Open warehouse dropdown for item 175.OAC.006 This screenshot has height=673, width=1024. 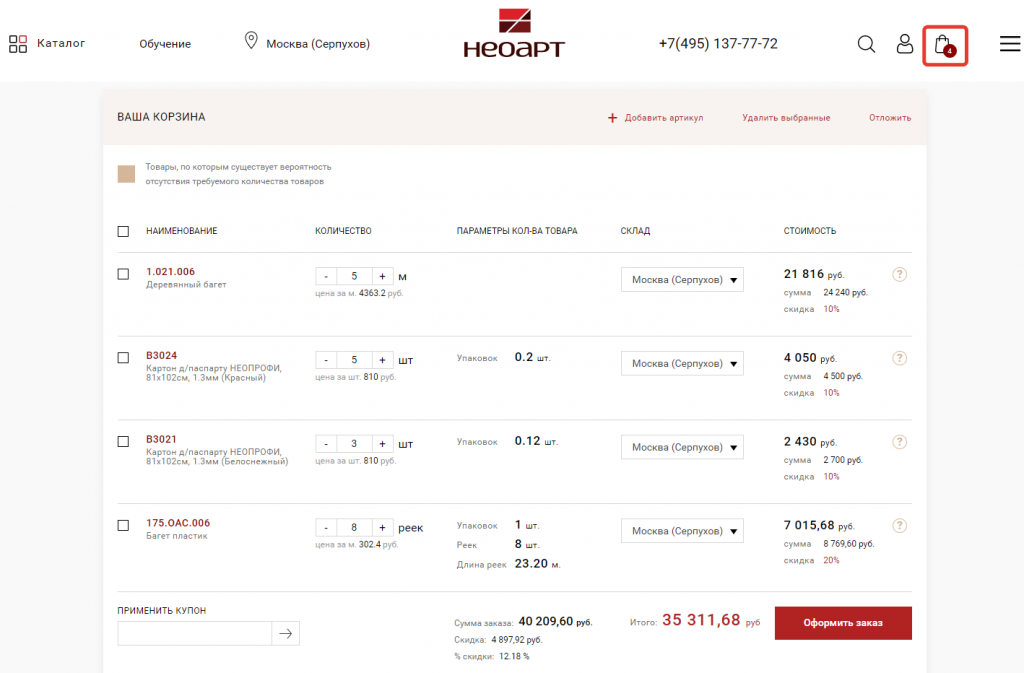(682, 531)
